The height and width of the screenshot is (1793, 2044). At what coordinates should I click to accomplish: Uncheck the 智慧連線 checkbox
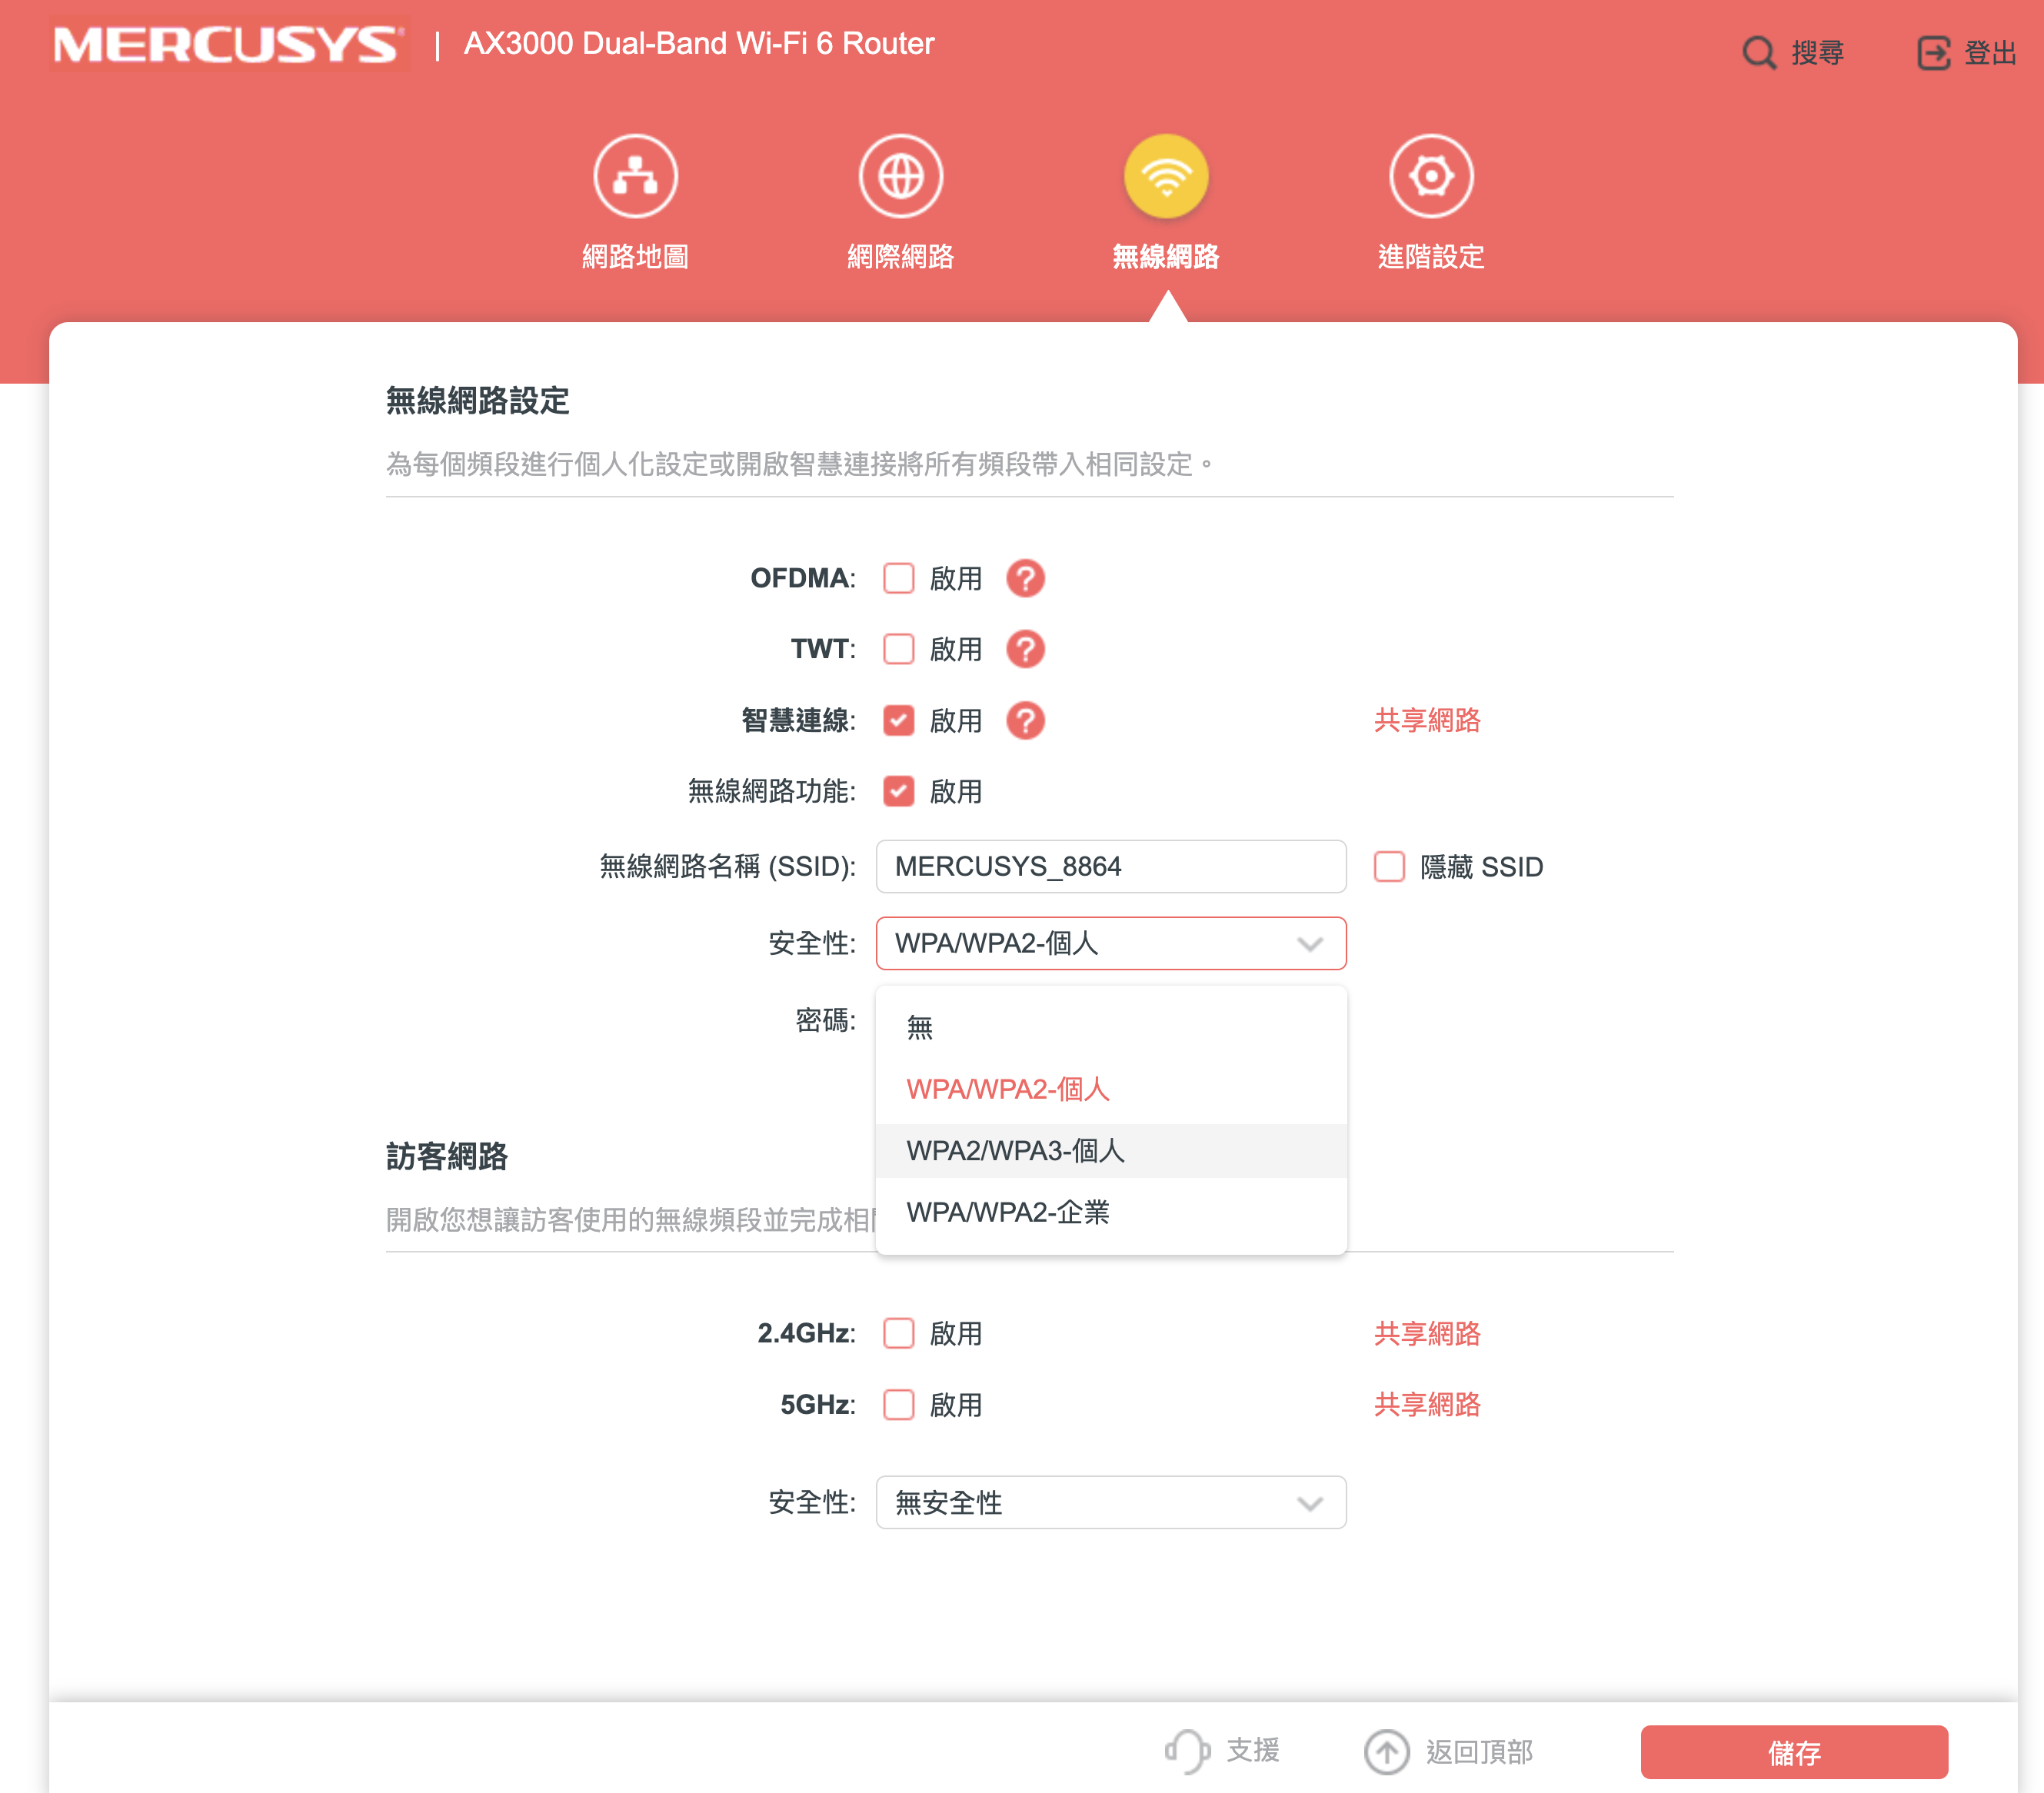pyautogui.click(x=898, y=720)
